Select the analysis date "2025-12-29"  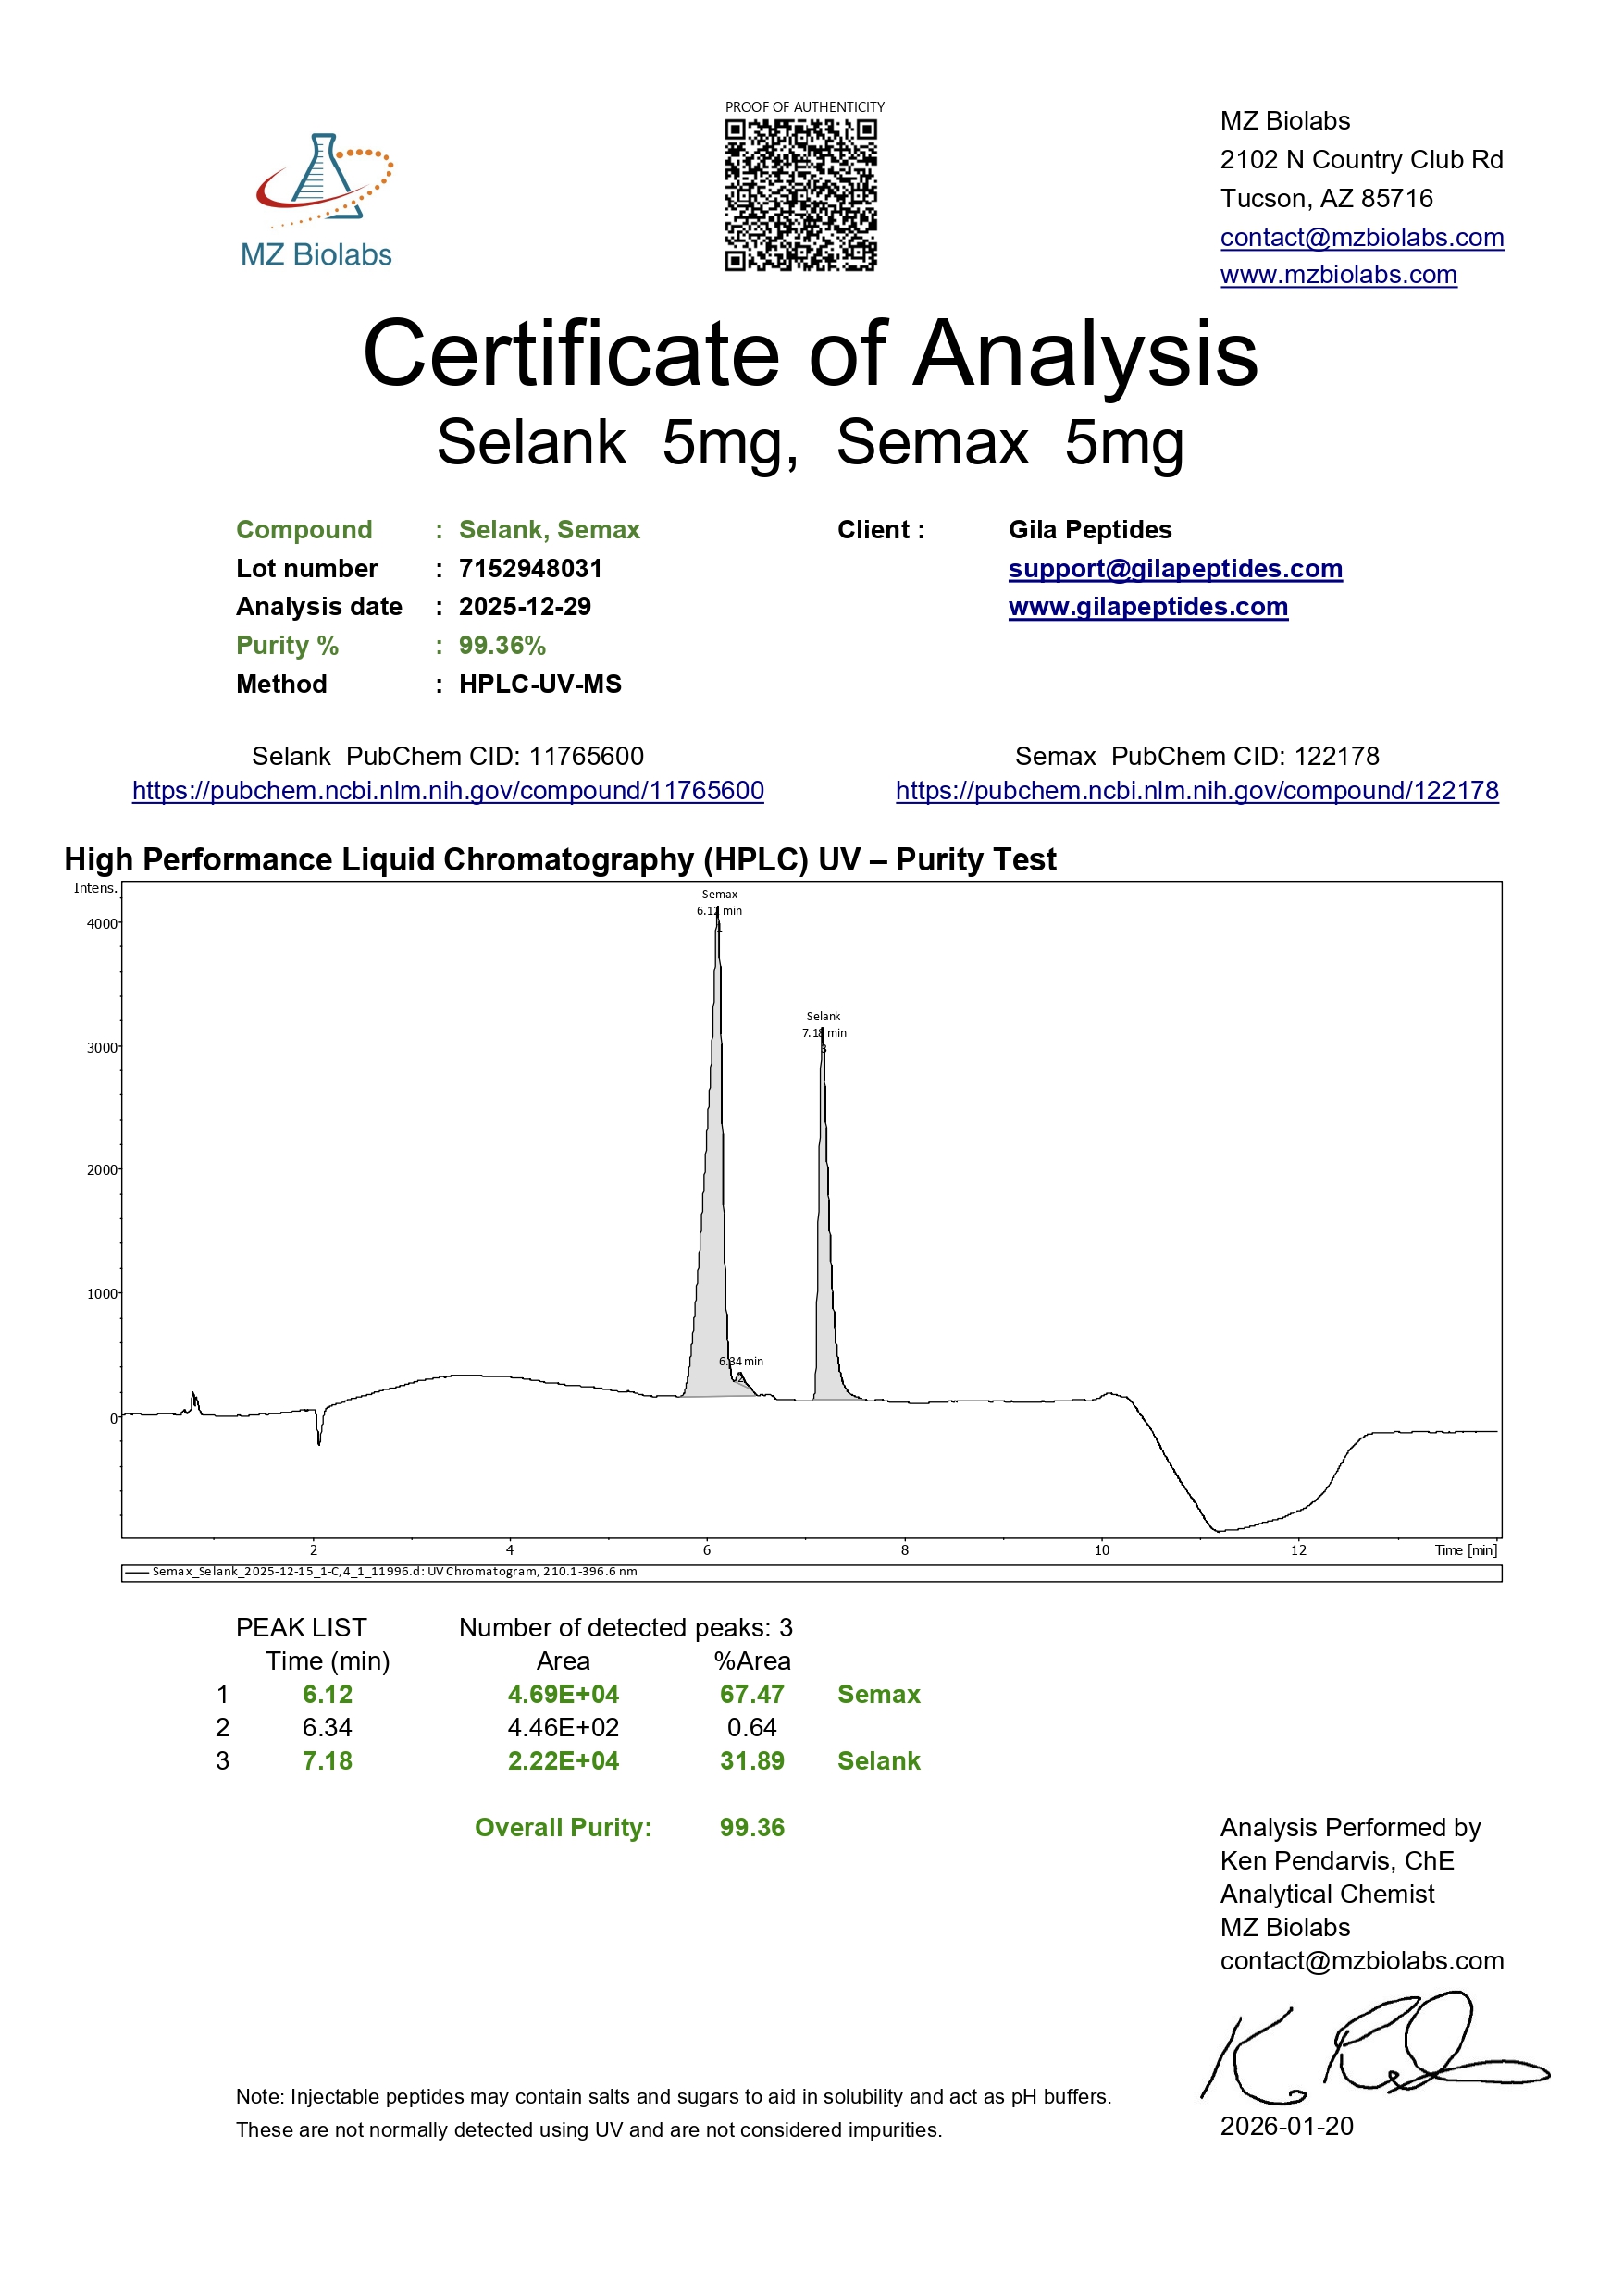pyautogui.click(x=525, y=606)
